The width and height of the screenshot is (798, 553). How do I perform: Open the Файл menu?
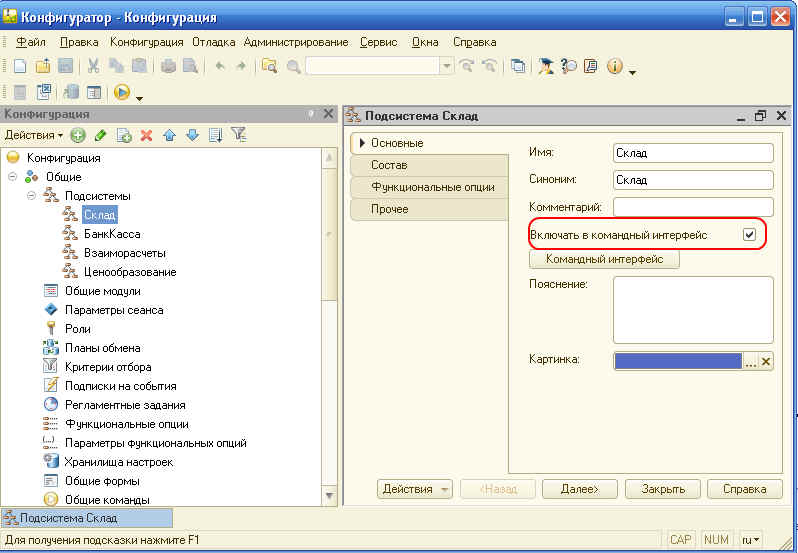click(31, 42)
